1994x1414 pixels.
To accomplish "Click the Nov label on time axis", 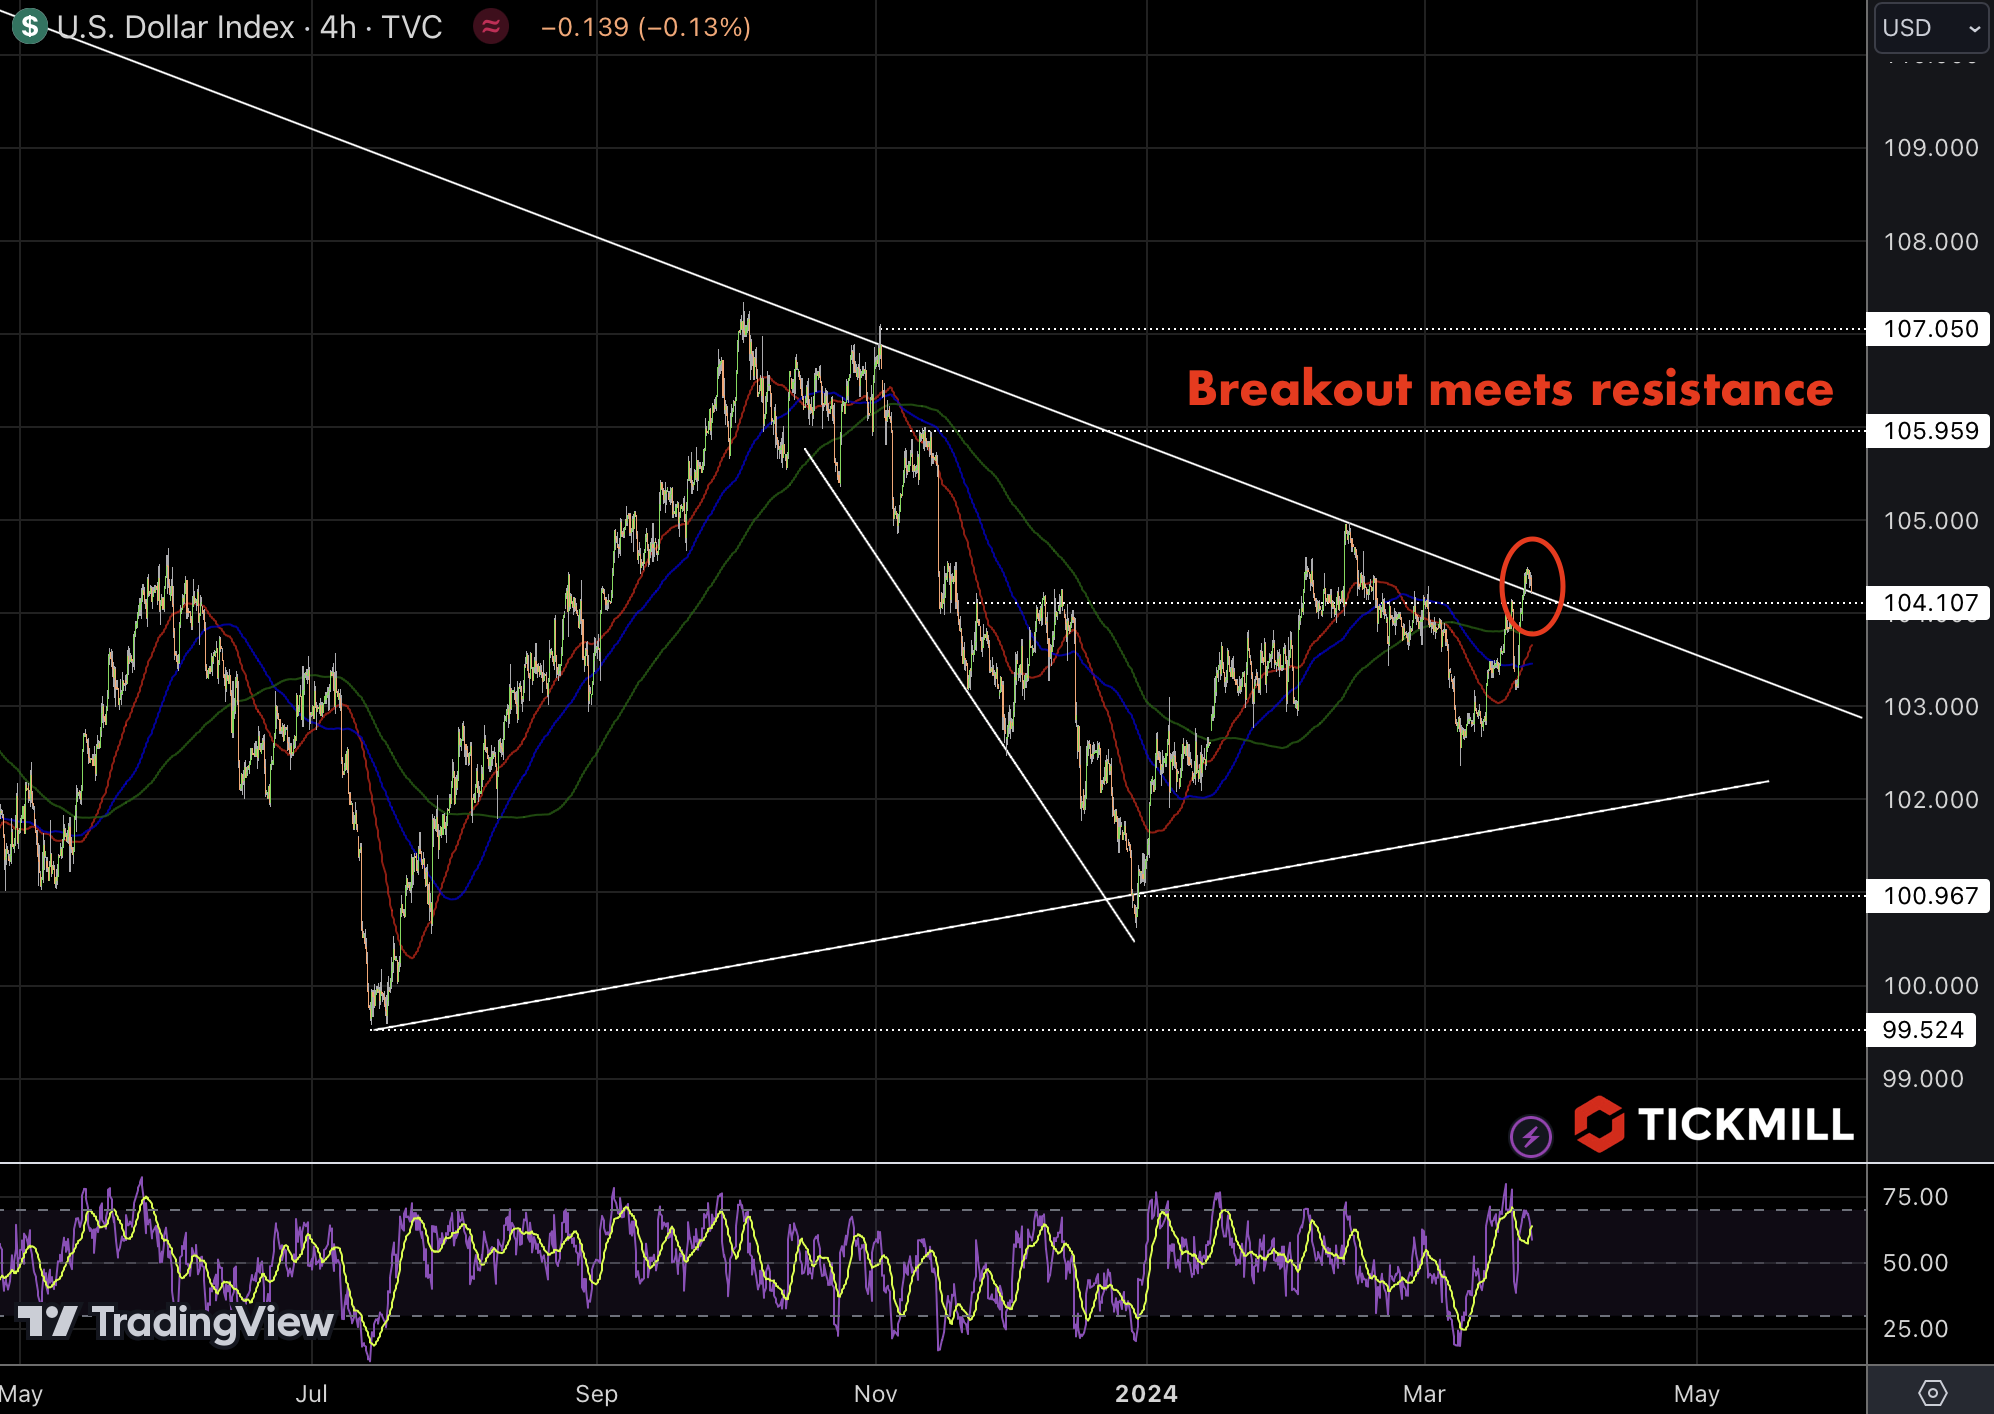I will [x=875, y=1393].
